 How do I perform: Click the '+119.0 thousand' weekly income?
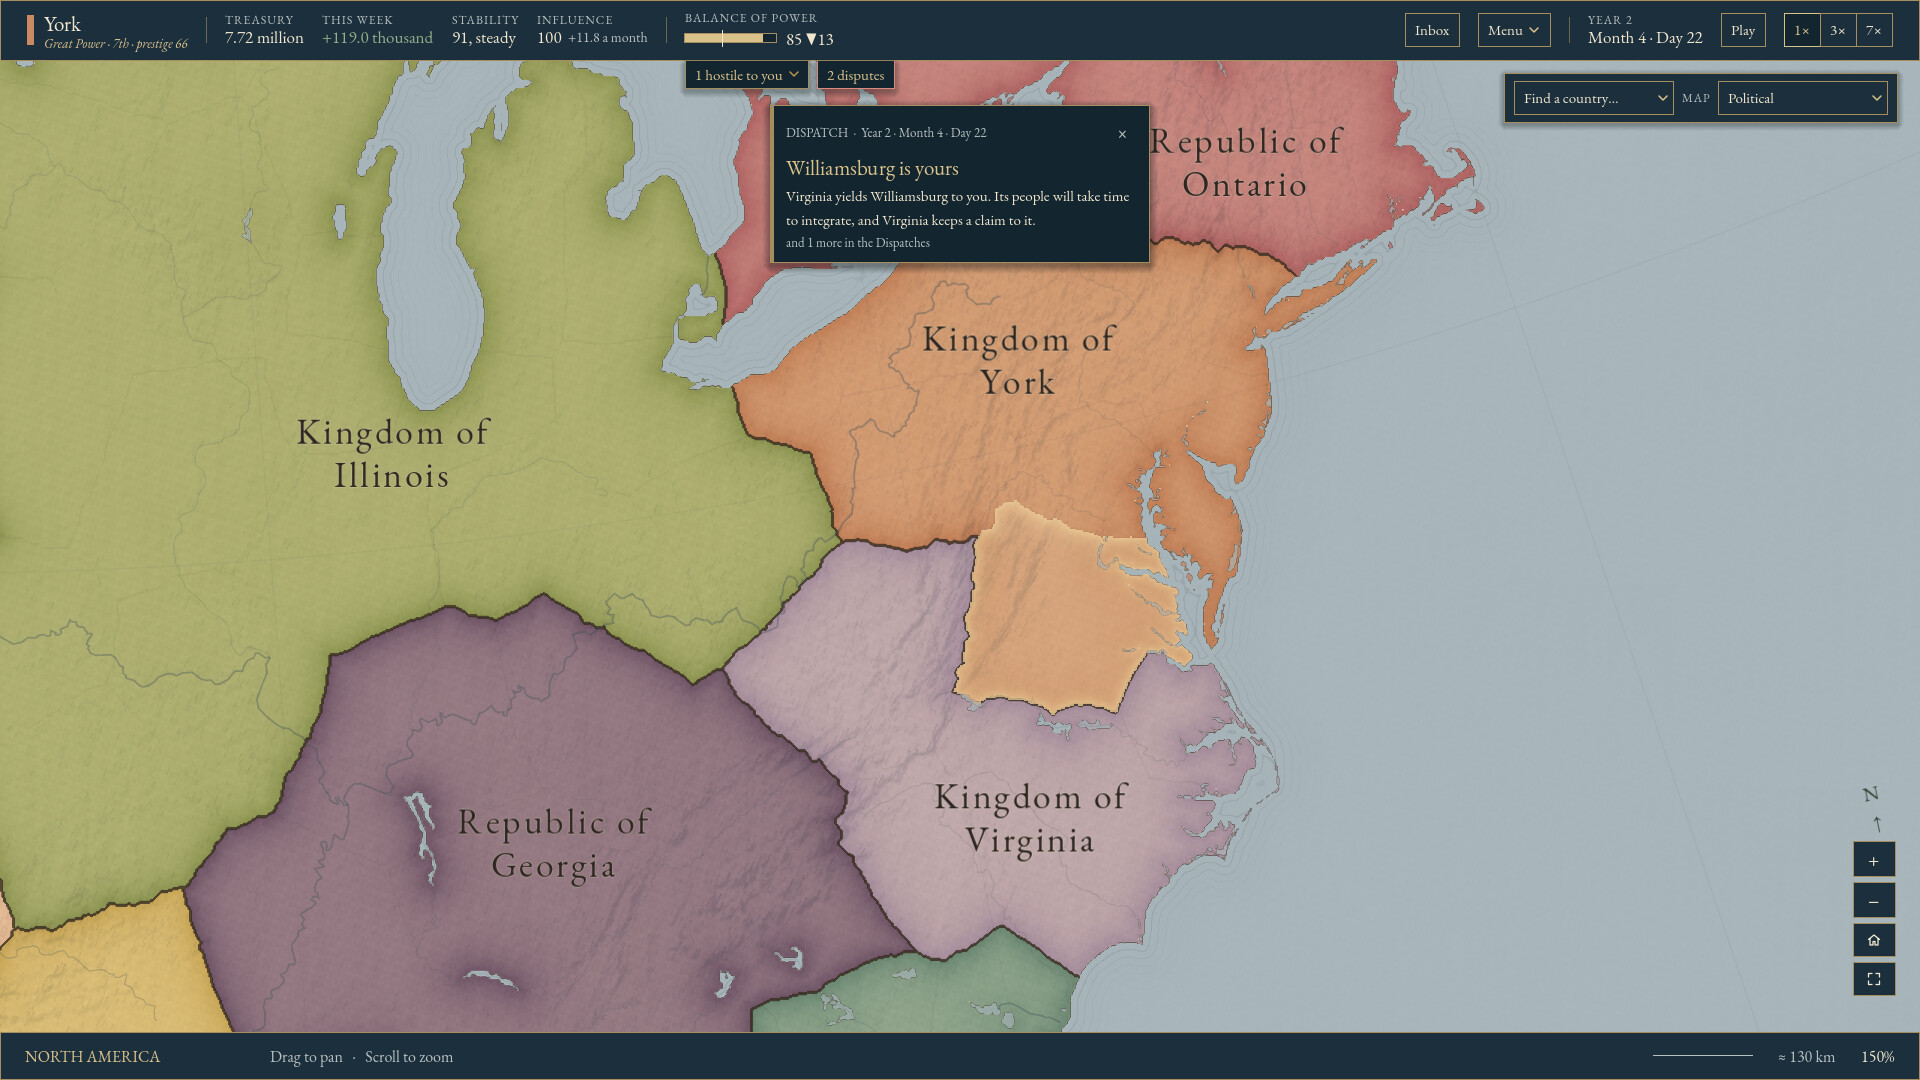pyautogui.click(x=377, y=38)
